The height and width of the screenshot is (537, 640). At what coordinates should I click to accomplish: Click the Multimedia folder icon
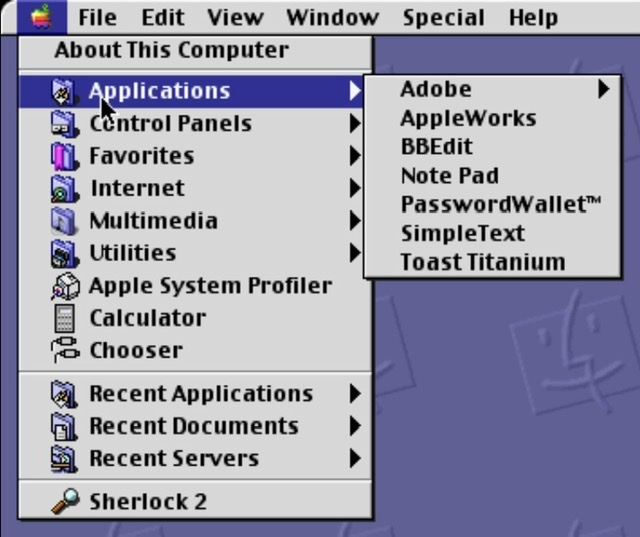tap(64, 221)
